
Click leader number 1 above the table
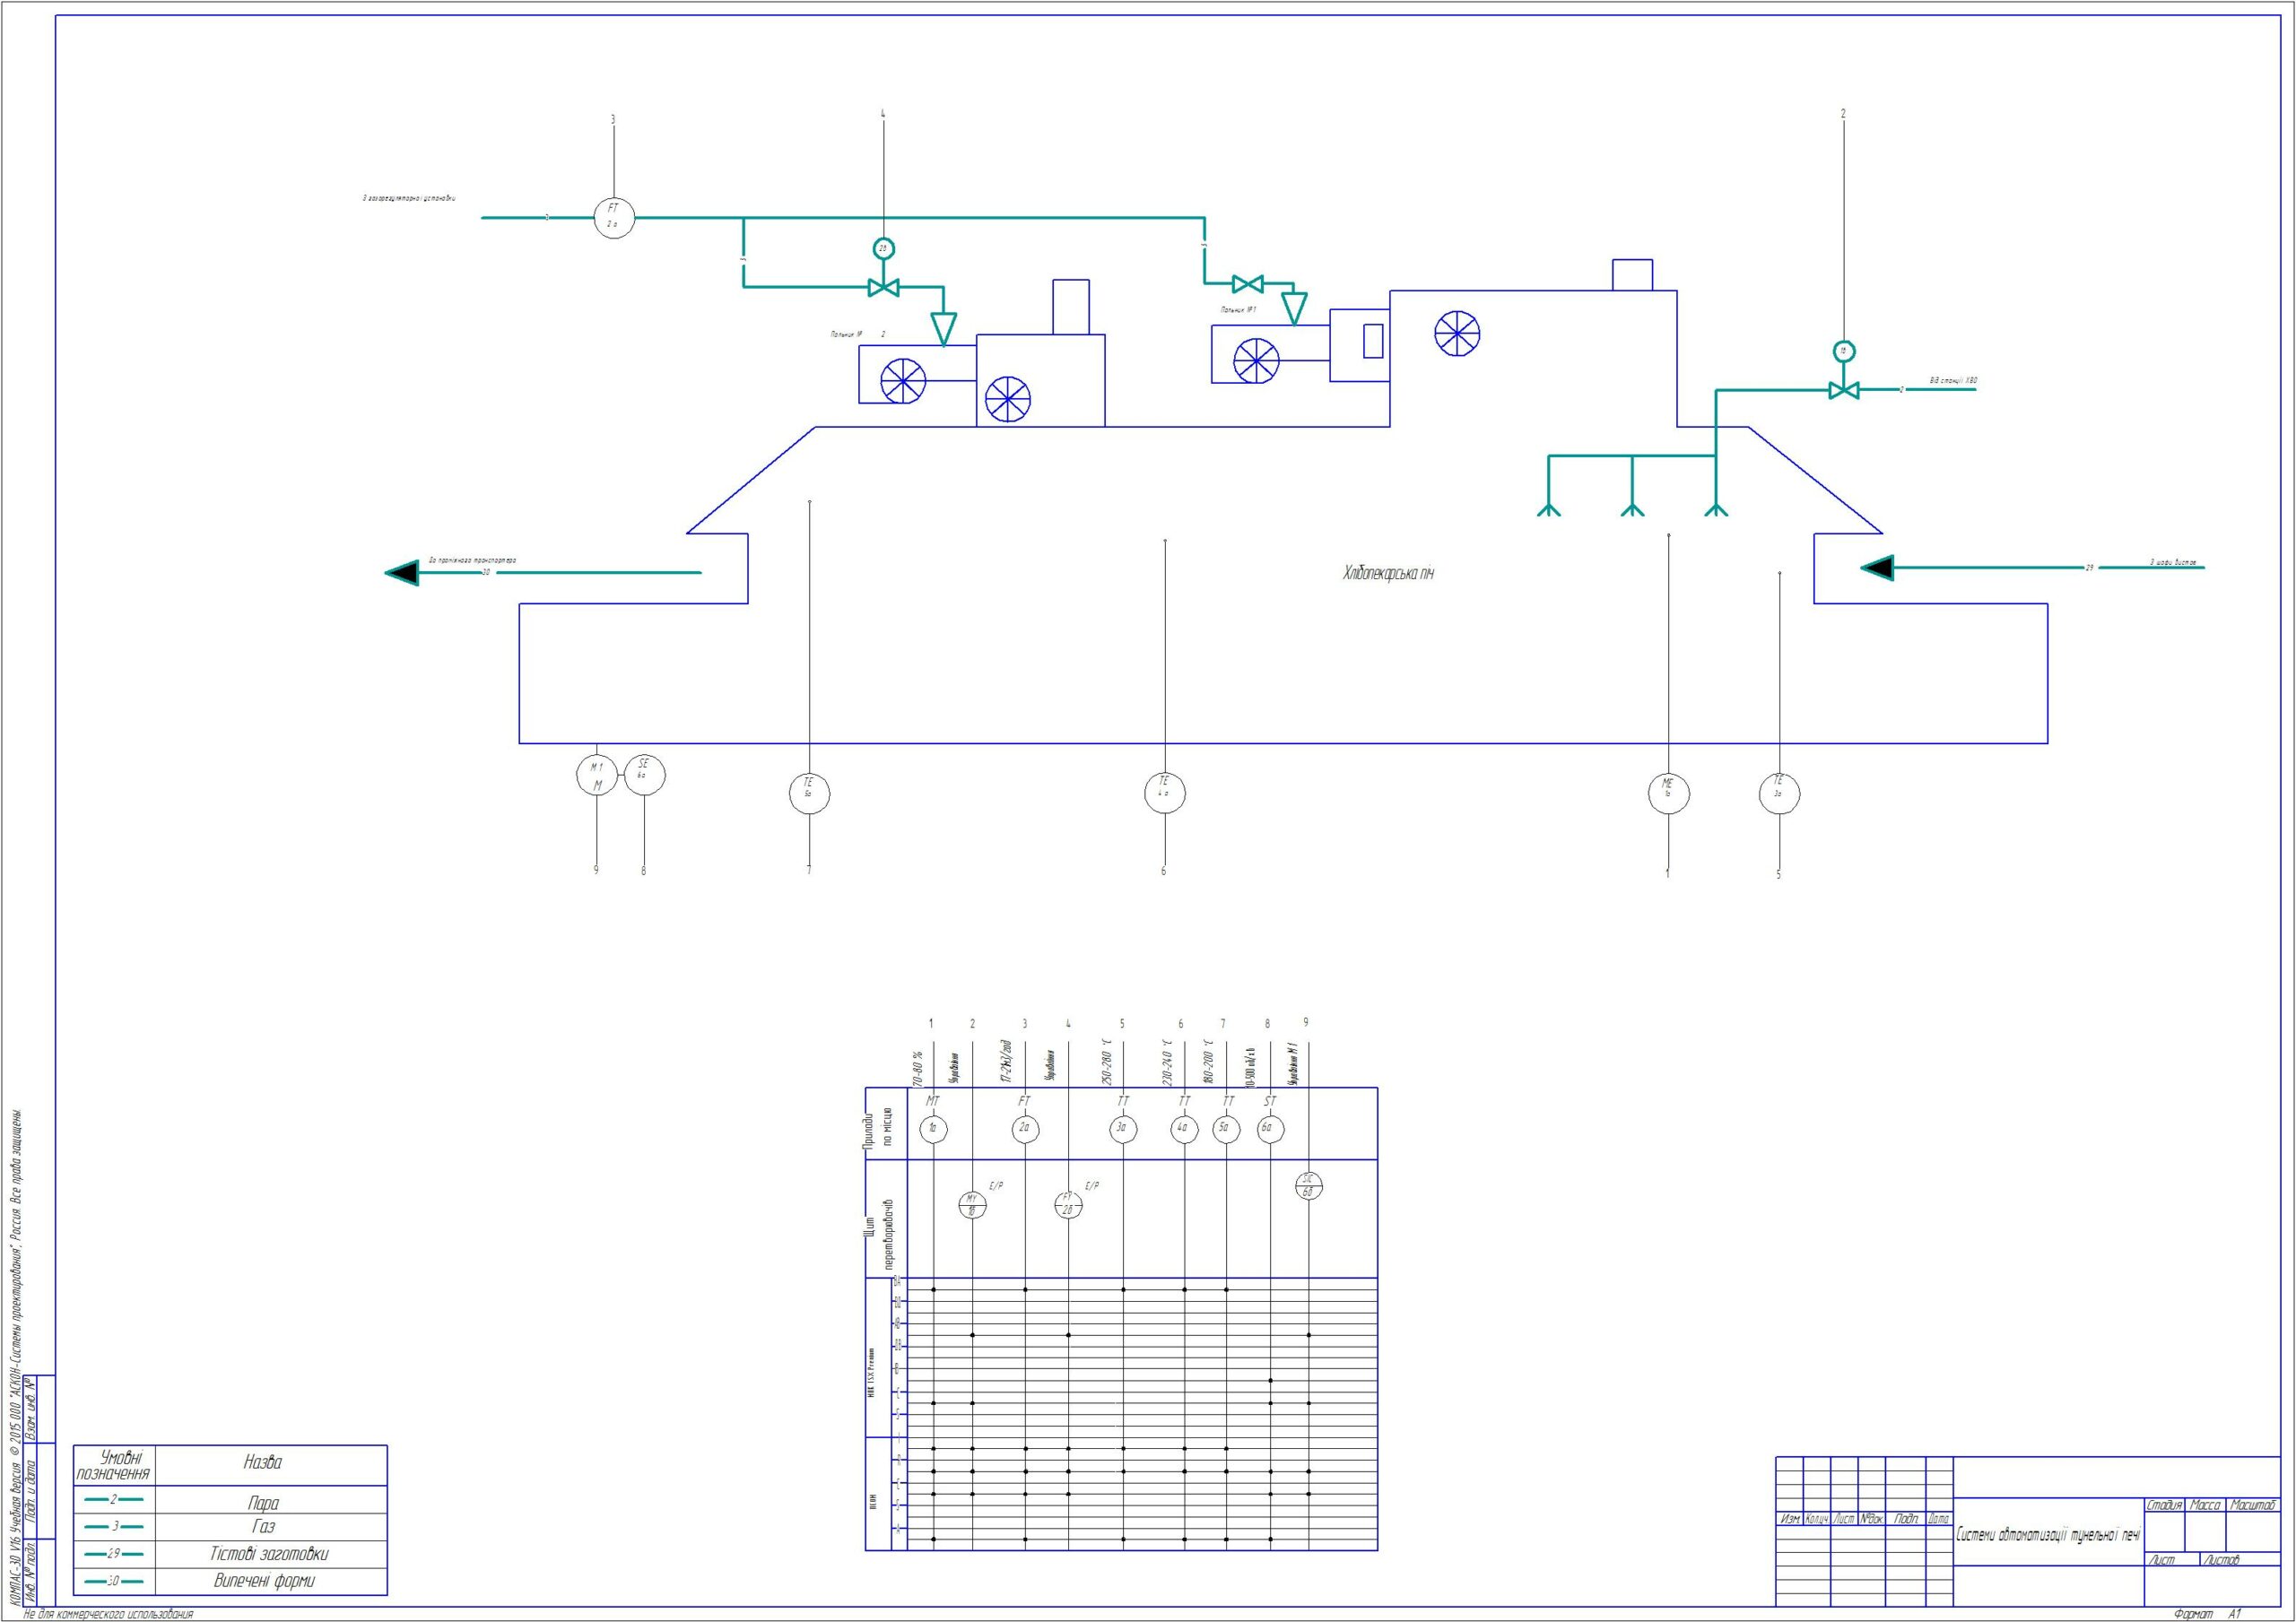click(x=931, y=1024)
